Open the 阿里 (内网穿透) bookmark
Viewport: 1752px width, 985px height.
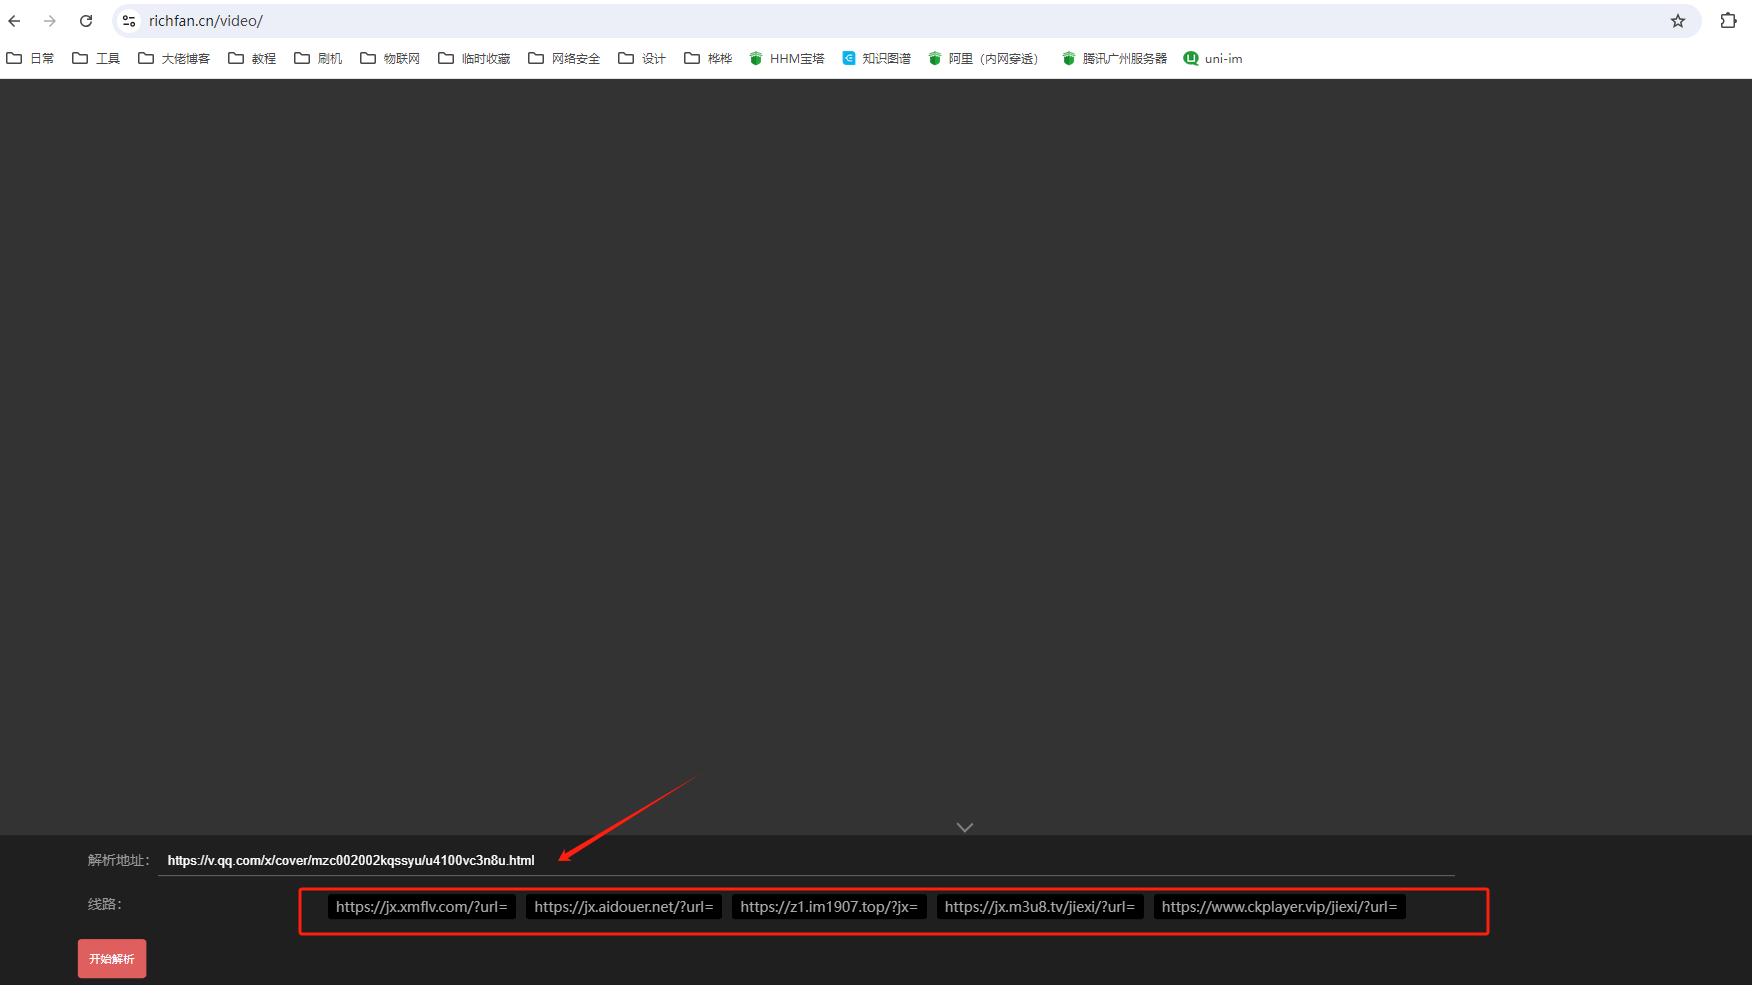pos(984,59)
